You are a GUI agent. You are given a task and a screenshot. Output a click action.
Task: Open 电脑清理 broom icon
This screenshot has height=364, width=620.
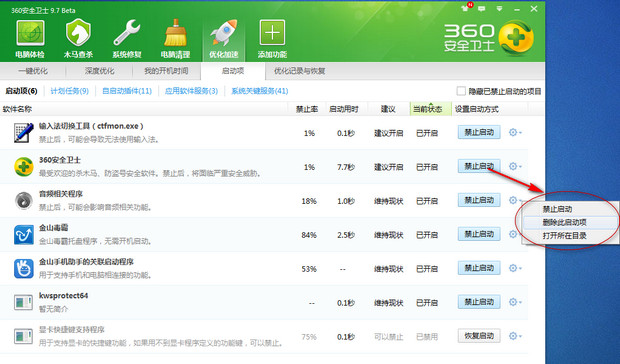tap(175, 33)
